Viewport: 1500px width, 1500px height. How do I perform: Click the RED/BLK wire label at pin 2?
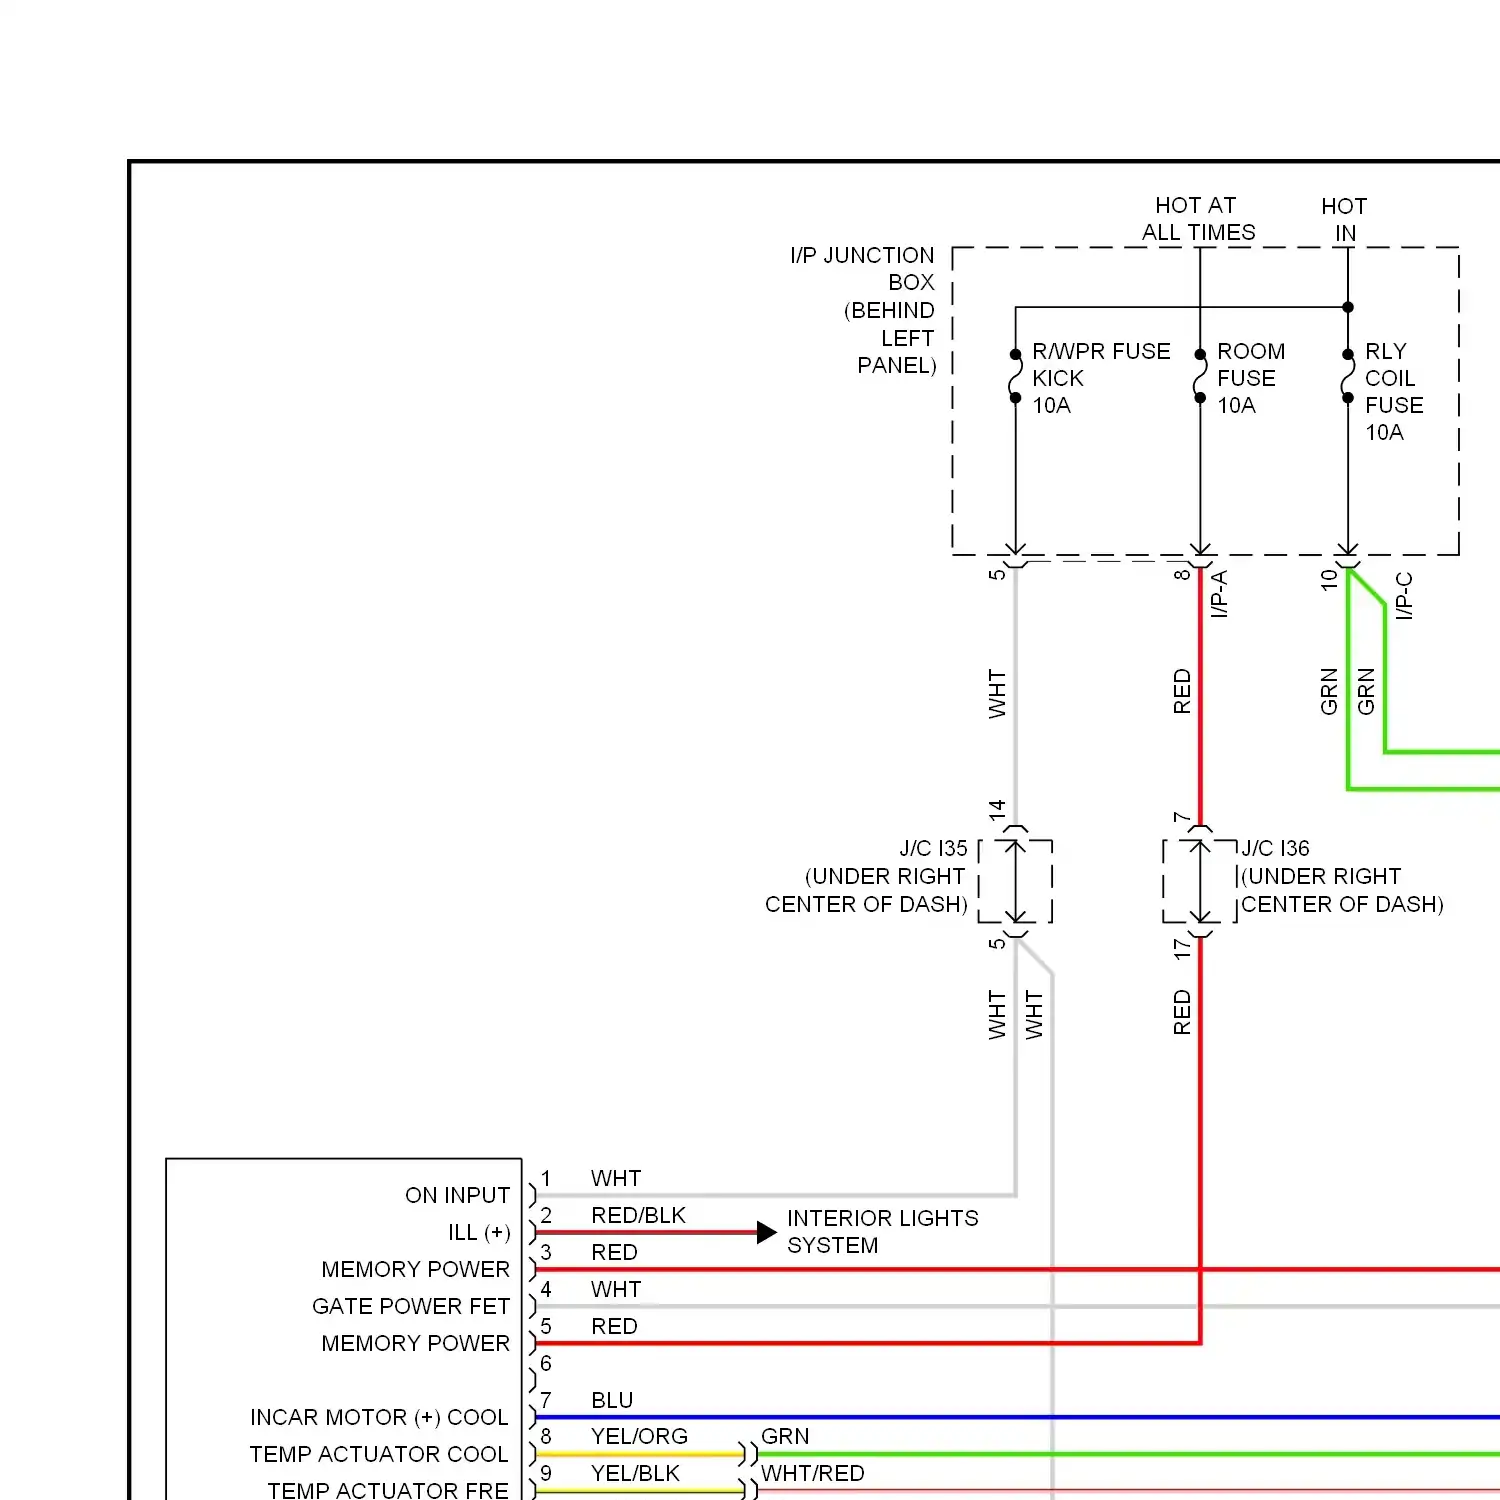638,1215
